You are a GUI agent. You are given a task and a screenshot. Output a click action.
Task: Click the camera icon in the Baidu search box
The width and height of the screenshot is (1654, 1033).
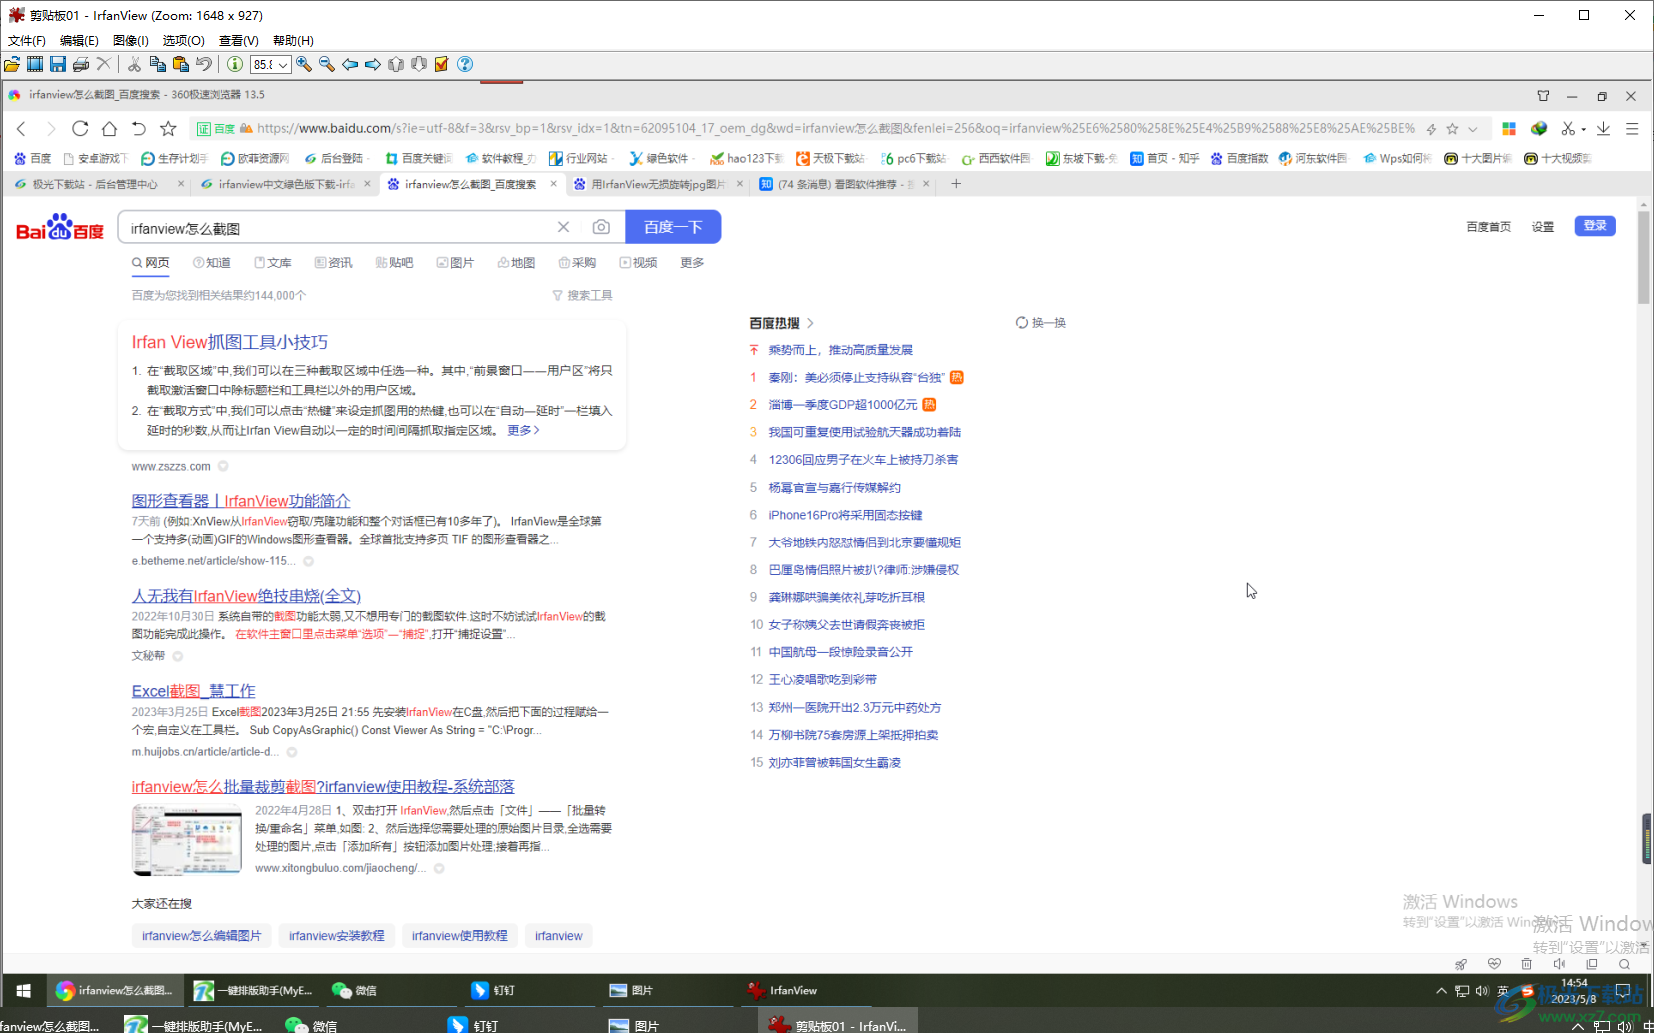tap(601, 227)
